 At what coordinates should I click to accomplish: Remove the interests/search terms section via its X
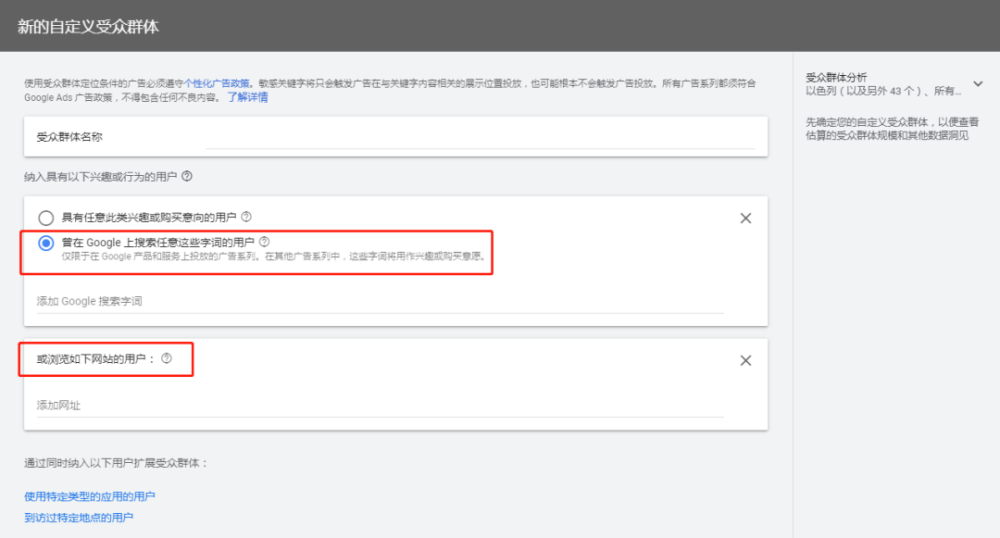pos(746,218)
